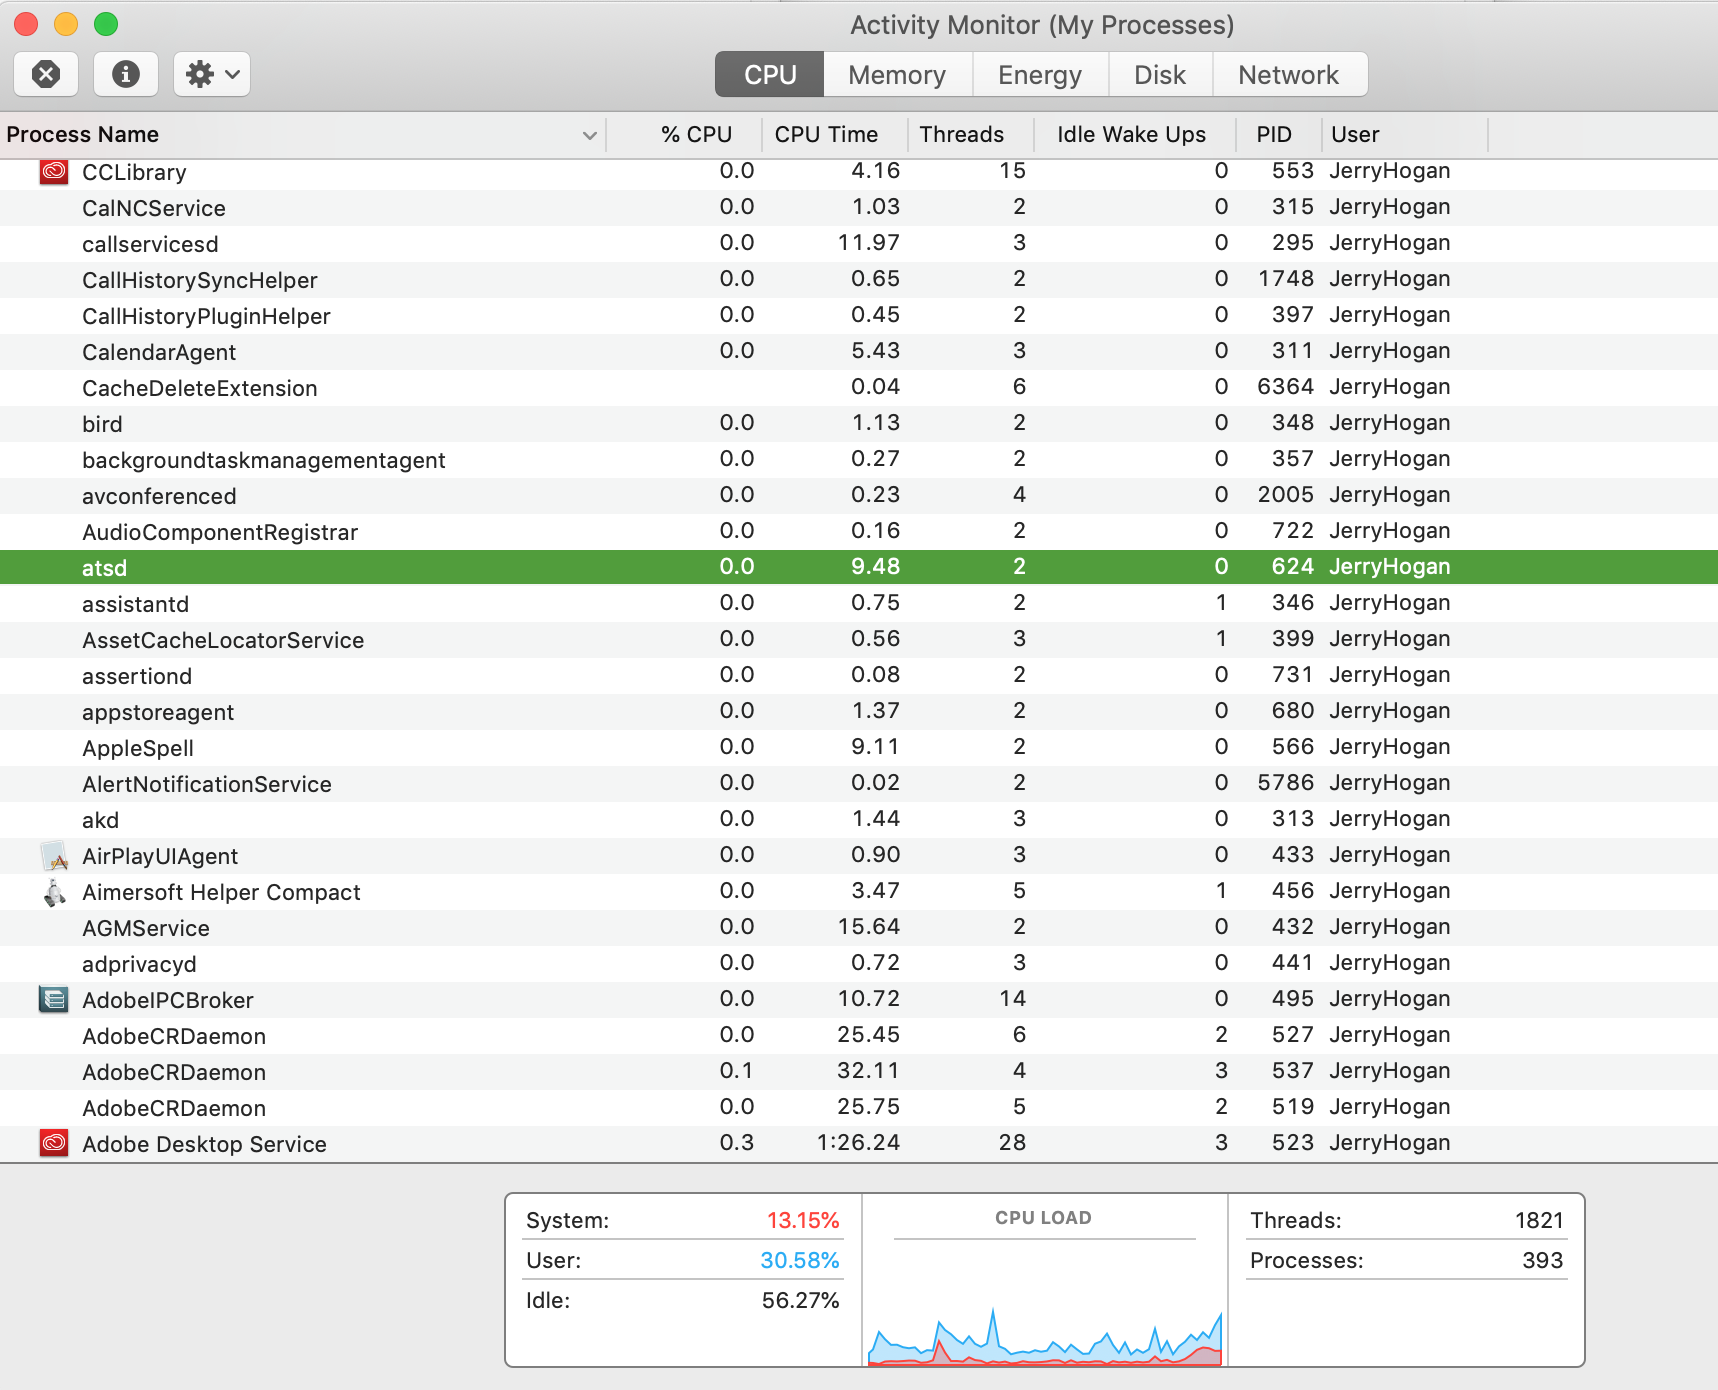The height and width of the screenshot is (1390, 1718).
Task: Click the AirPlayUIAgent app icon
Action: click(54, 856)
